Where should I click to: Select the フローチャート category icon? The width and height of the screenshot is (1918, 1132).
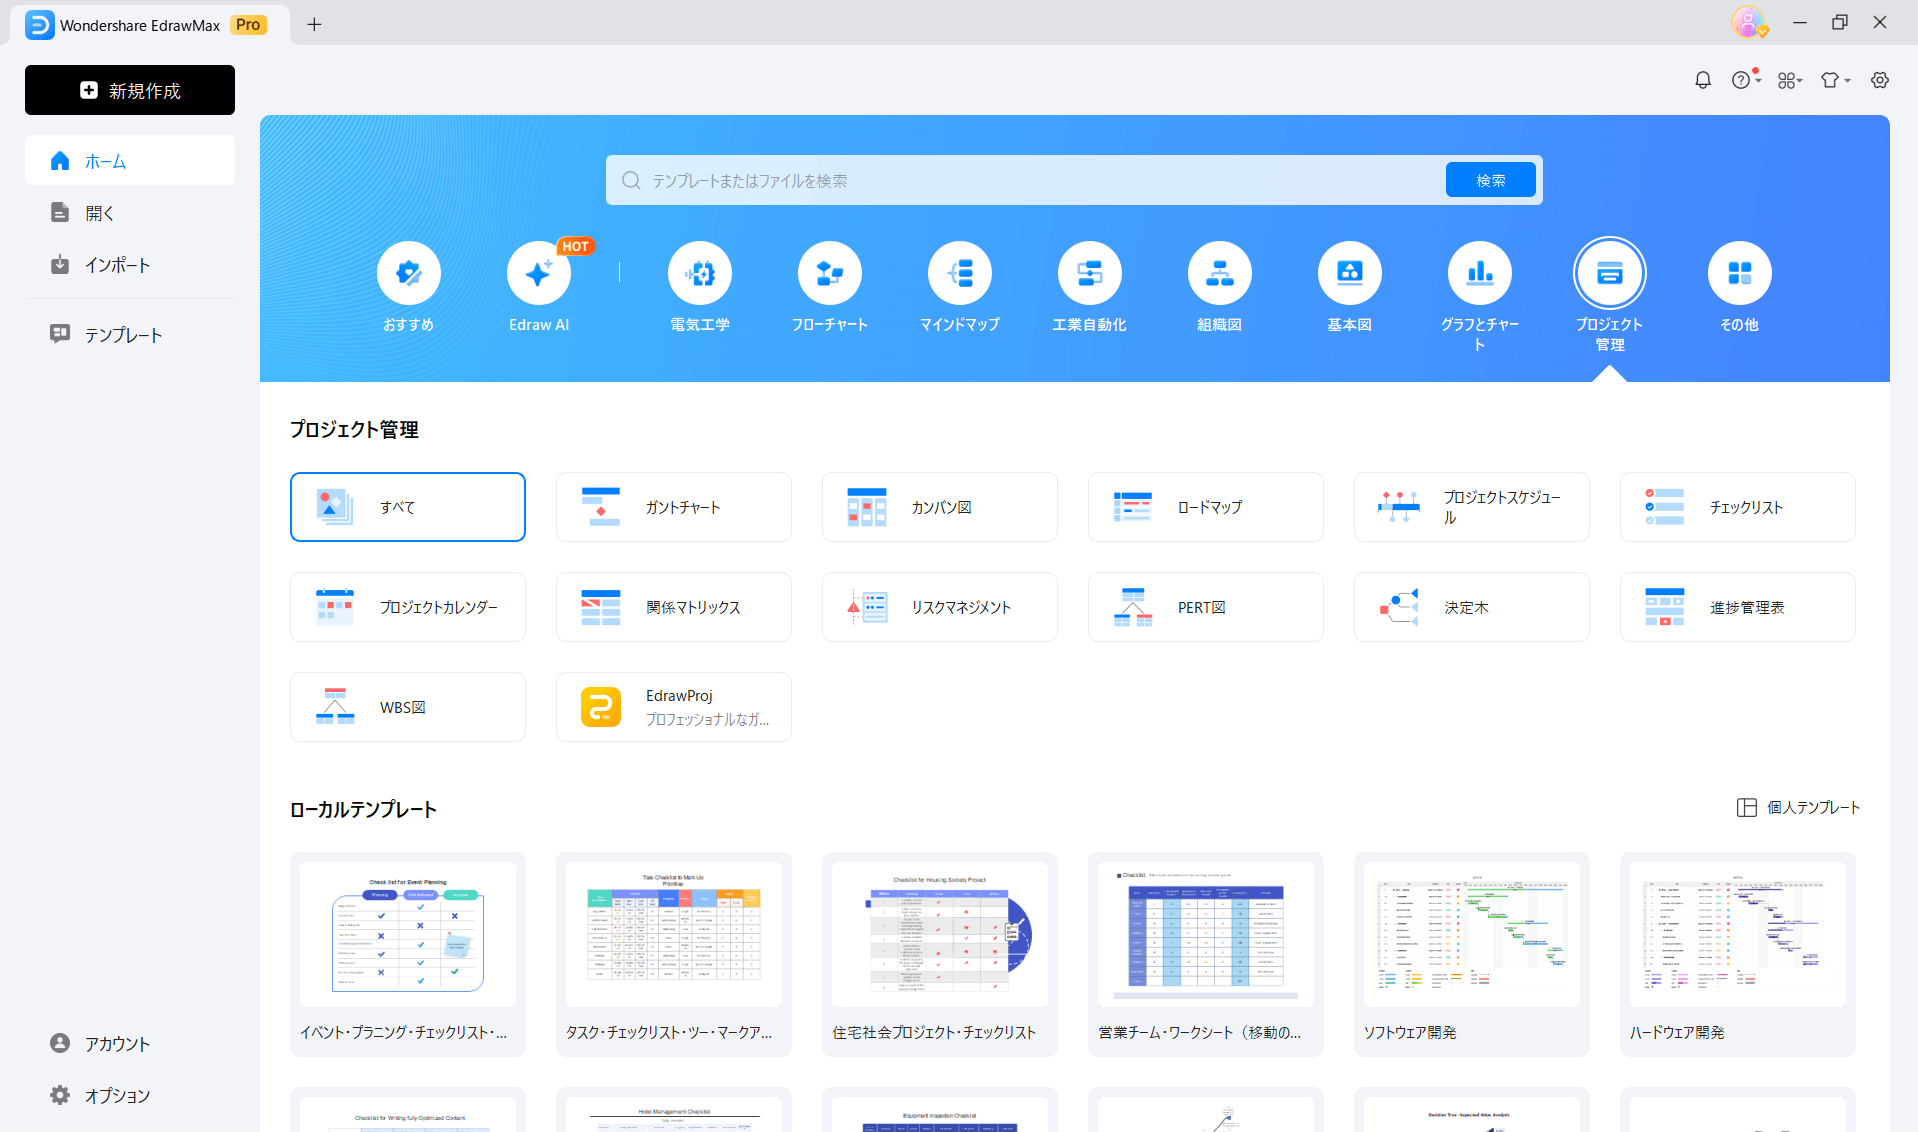pyautogui.click(x=830, y=273)
